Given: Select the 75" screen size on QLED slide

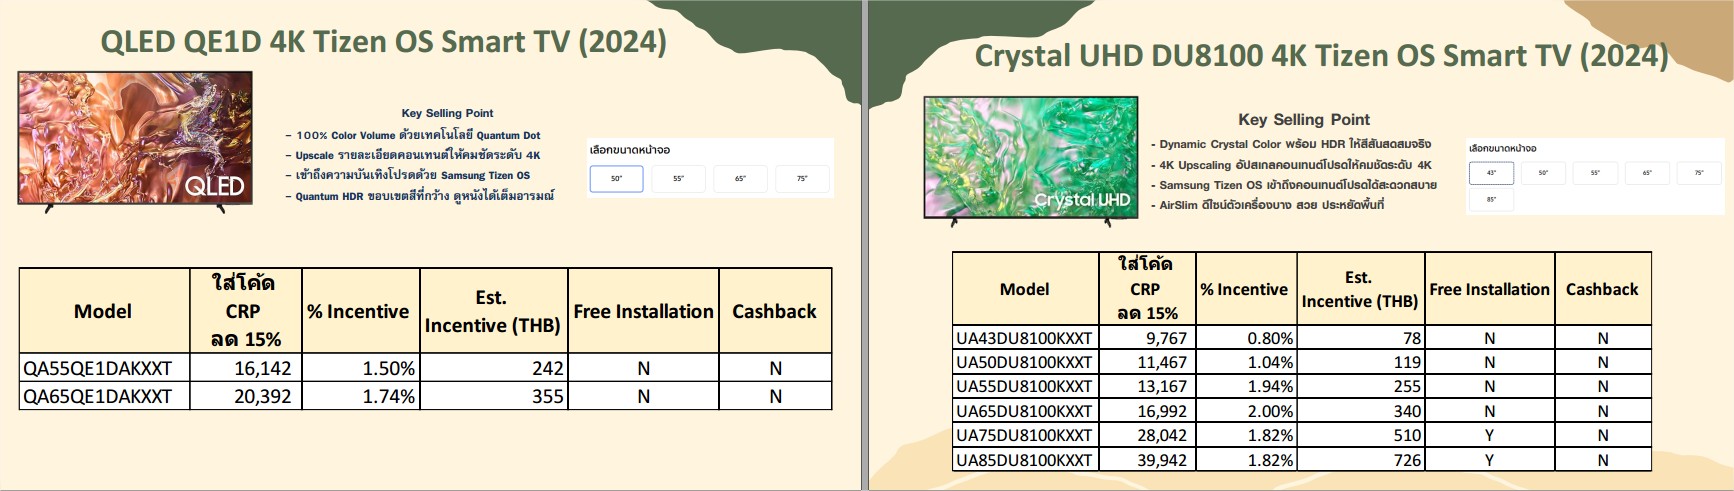Looking at the screenshot, I should [802, 179].
